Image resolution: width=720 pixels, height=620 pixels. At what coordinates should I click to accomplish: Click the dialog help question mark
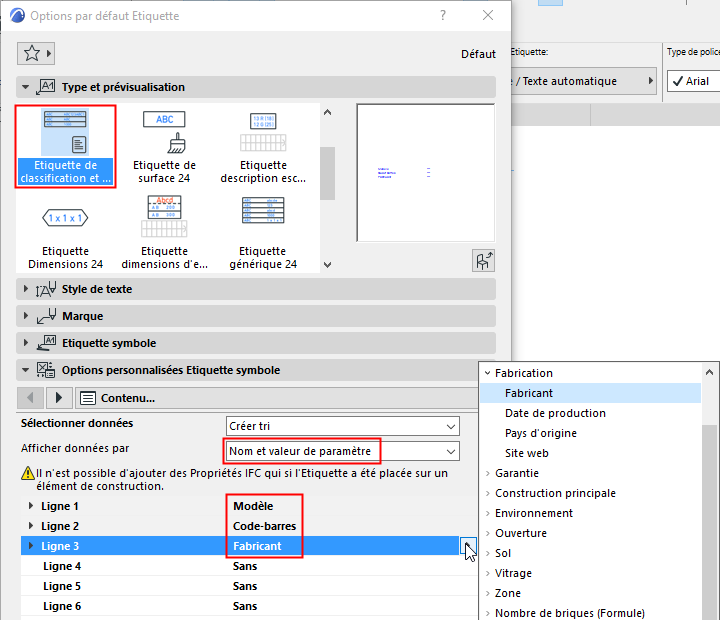click(443, 15)
